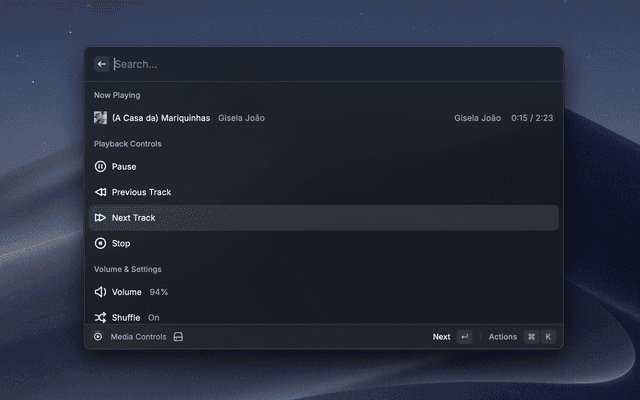This screenshot has width=640, height=400.
Task: Select the Next Track menu entry
Action: coord(324,218)
